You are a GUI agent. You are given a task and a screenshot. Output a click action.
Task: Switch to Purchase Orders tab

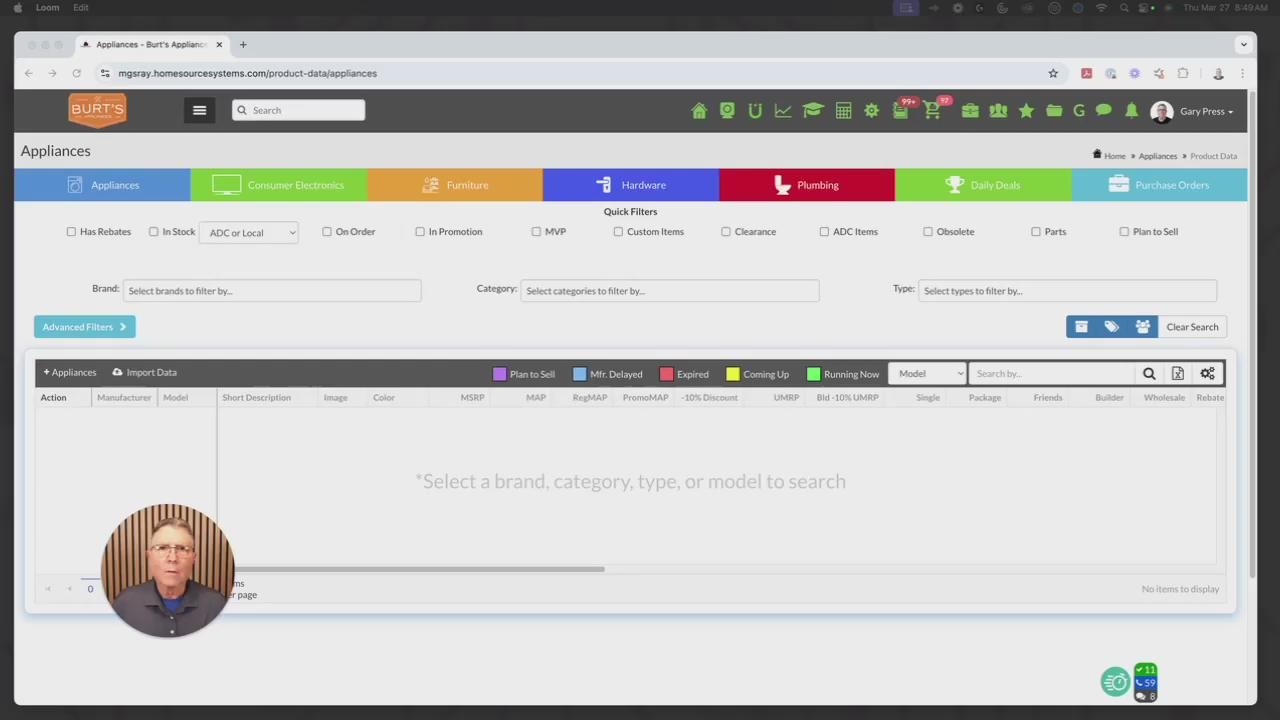click(x=1159, y=185)
